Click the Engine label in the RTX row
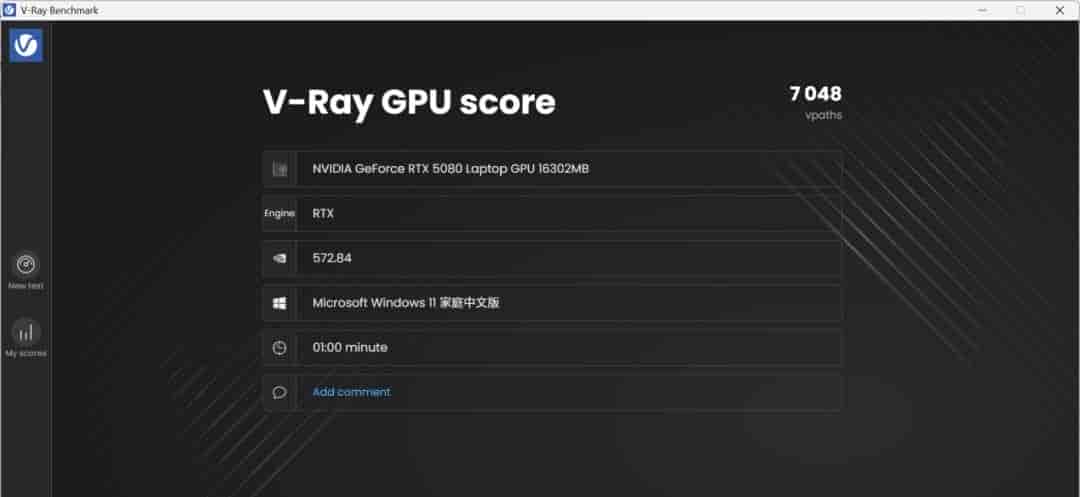The width and height of the screenshot is (1080, 497). (279, 213)
